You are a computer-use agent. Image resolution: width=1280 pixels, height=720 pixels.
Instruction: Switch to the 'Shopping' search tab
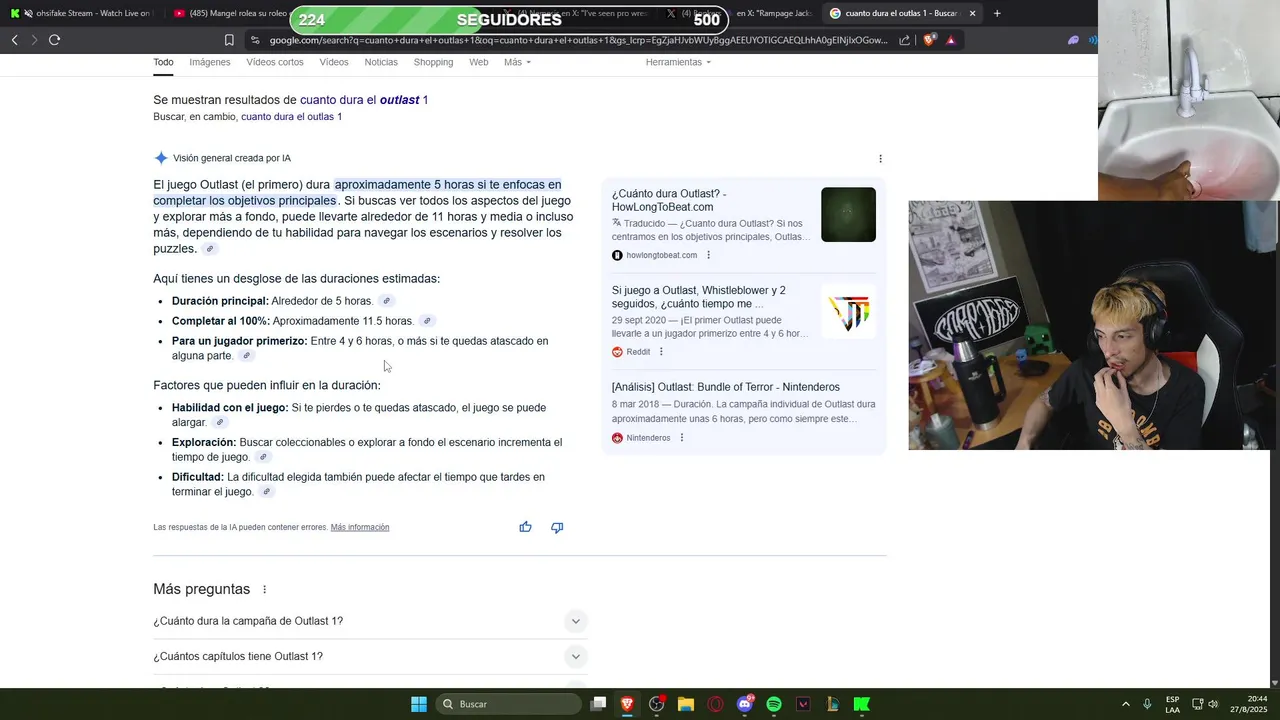pyautogui.click(x=433, y=62)
